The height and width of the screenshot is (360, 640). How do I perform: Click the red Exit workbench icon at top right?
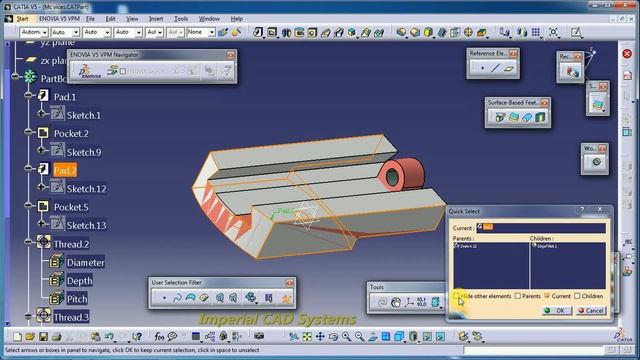point(627,53)
